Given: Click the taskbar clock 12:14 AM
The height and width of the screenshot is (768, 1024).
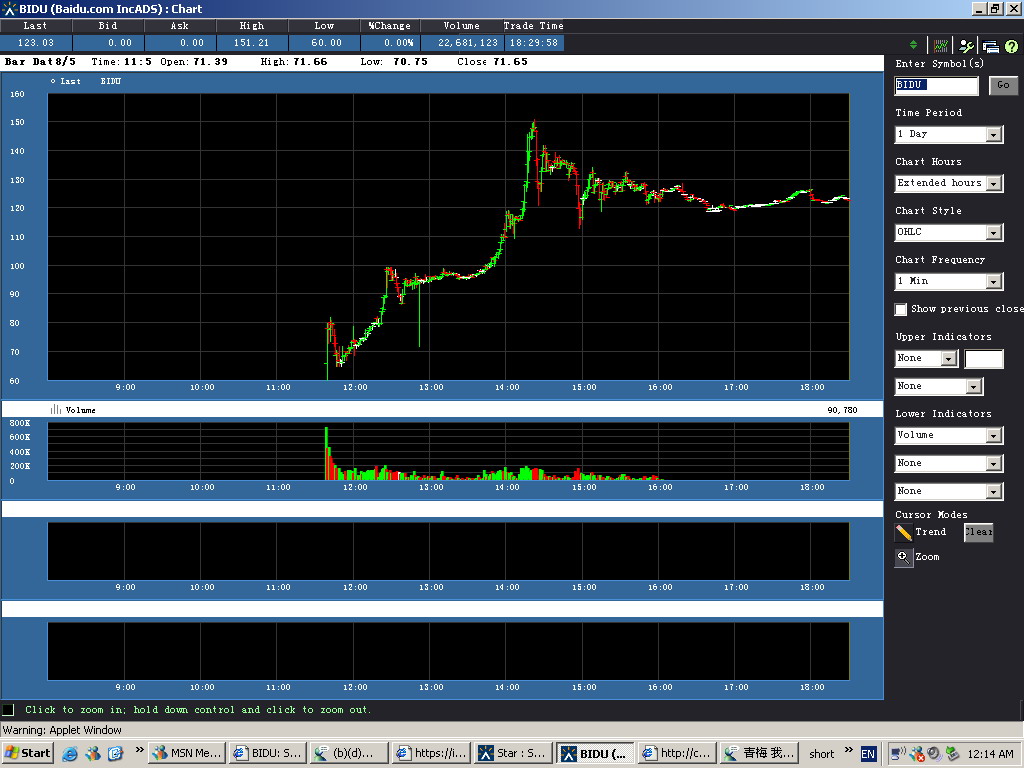Looking at the screenshot, I should (990, 754).
